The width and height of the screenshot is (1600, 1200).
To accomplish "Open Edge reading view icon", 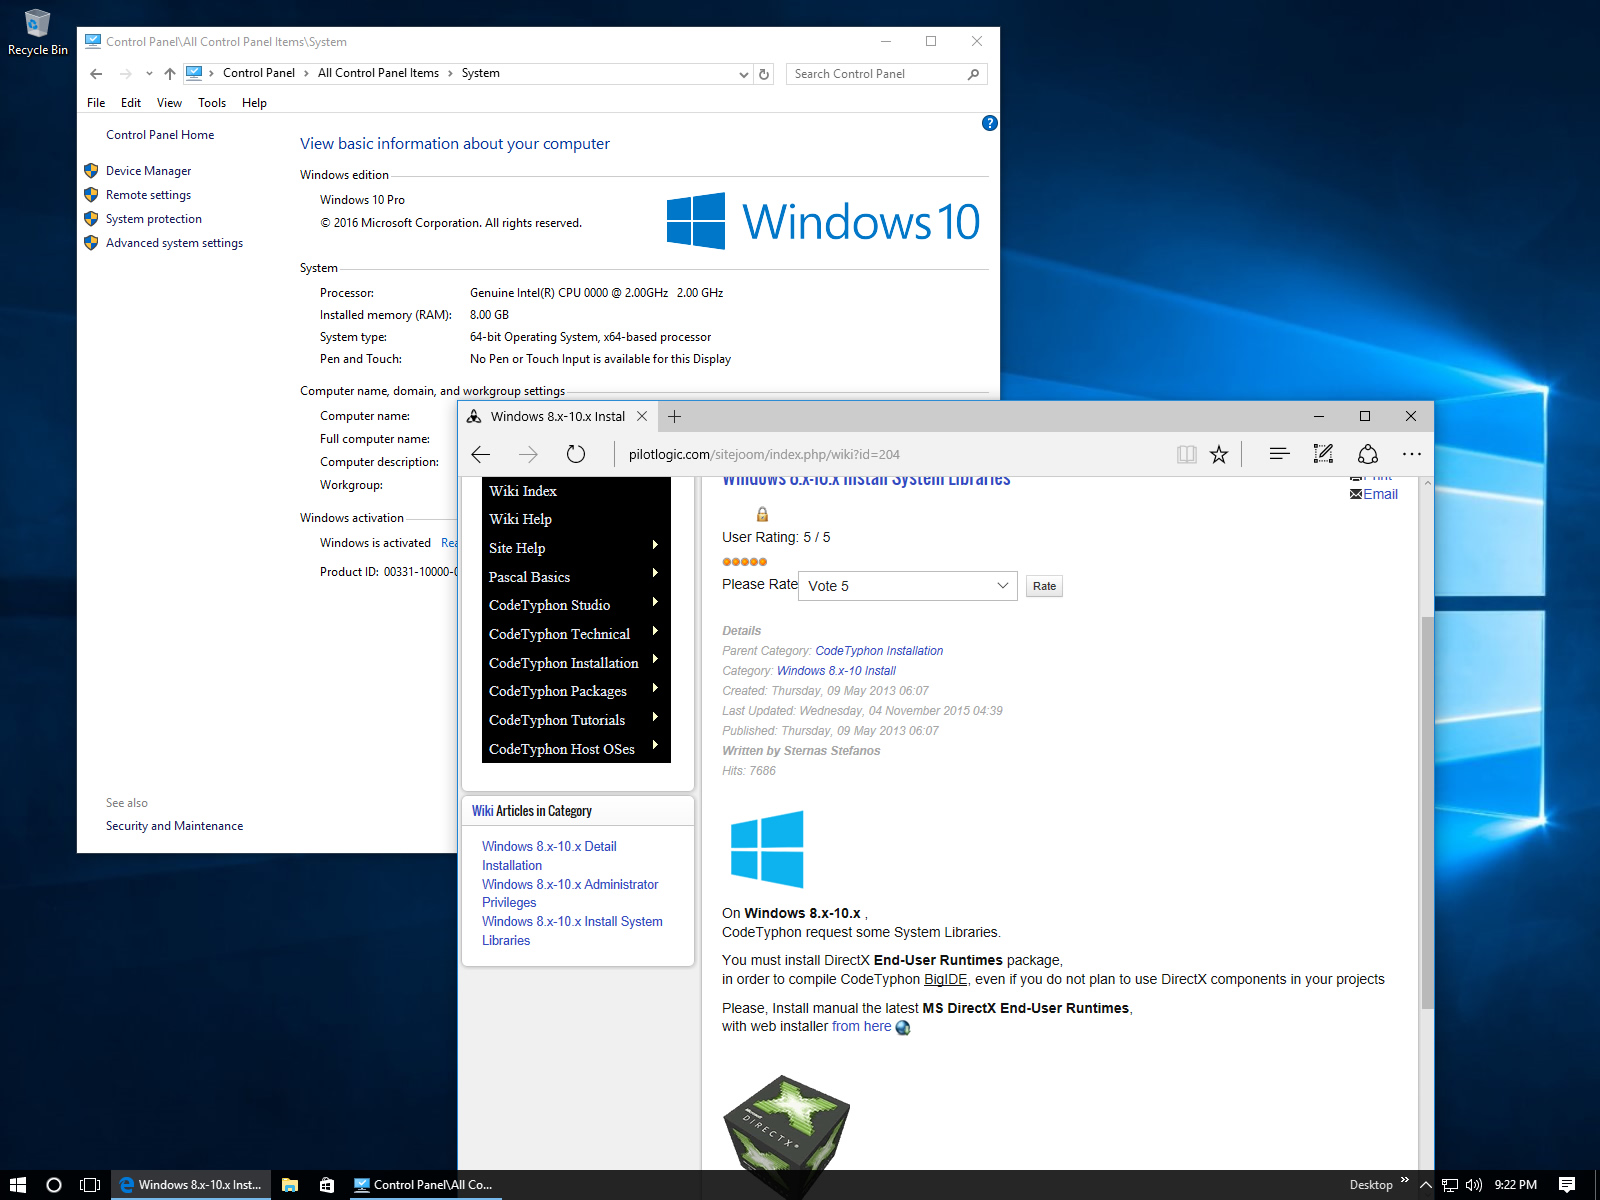I will (x=1187, y=454).
